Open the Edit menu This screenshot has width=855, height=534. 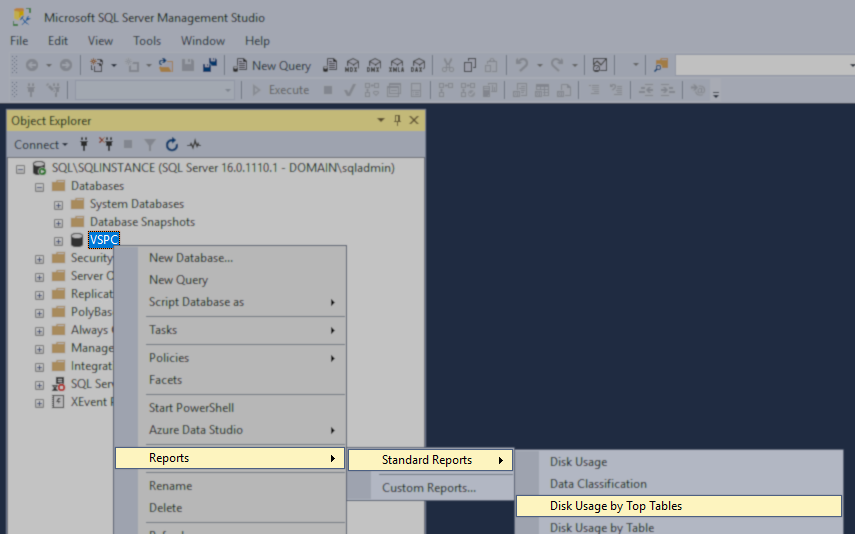click(58, 41)
